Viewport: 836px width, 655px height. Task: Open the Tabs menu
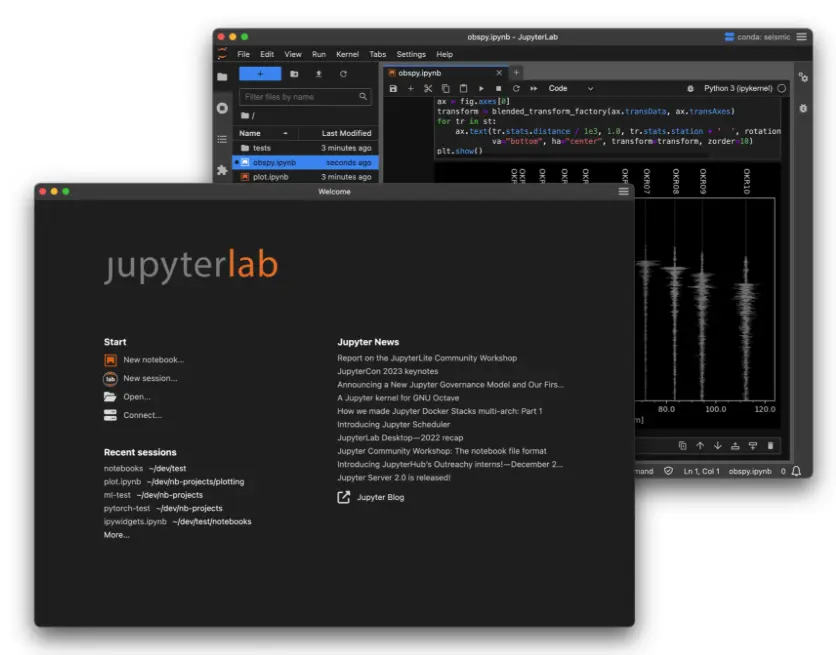(377, 54)
